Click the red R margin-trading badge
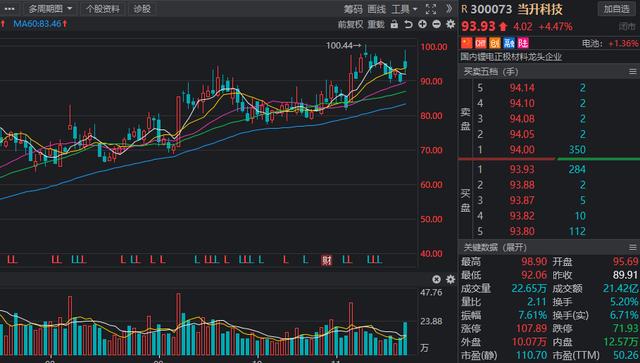 pos(464,9)
